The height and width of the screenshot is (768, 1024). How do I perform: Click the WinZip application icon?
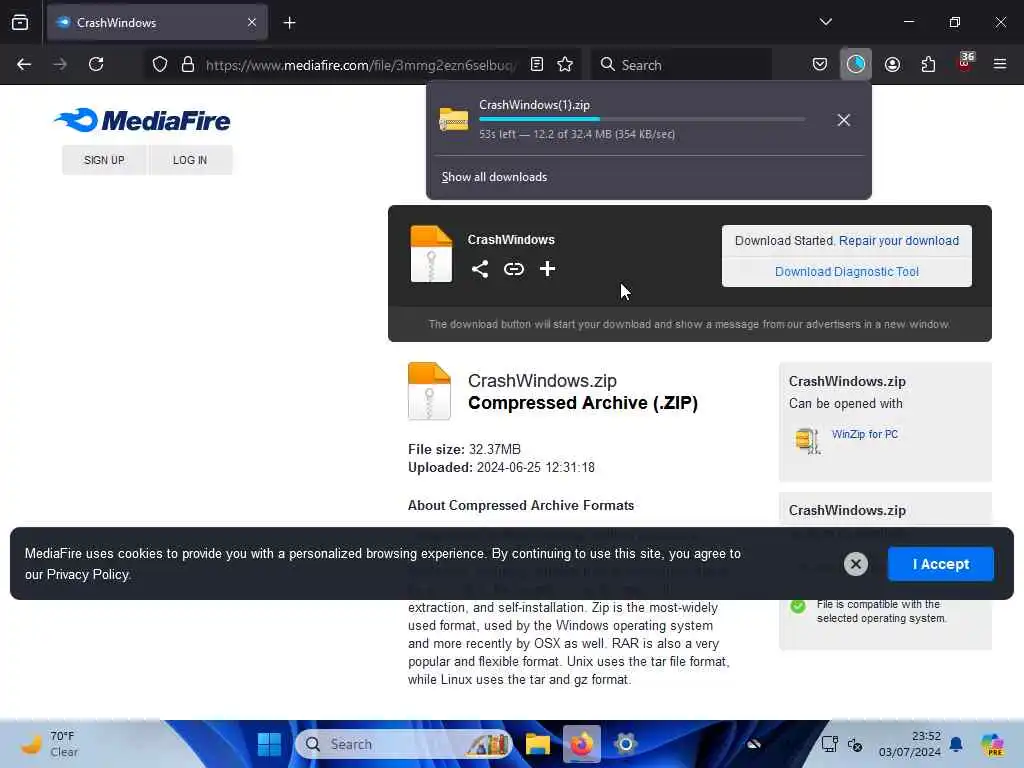click(807, 440)
